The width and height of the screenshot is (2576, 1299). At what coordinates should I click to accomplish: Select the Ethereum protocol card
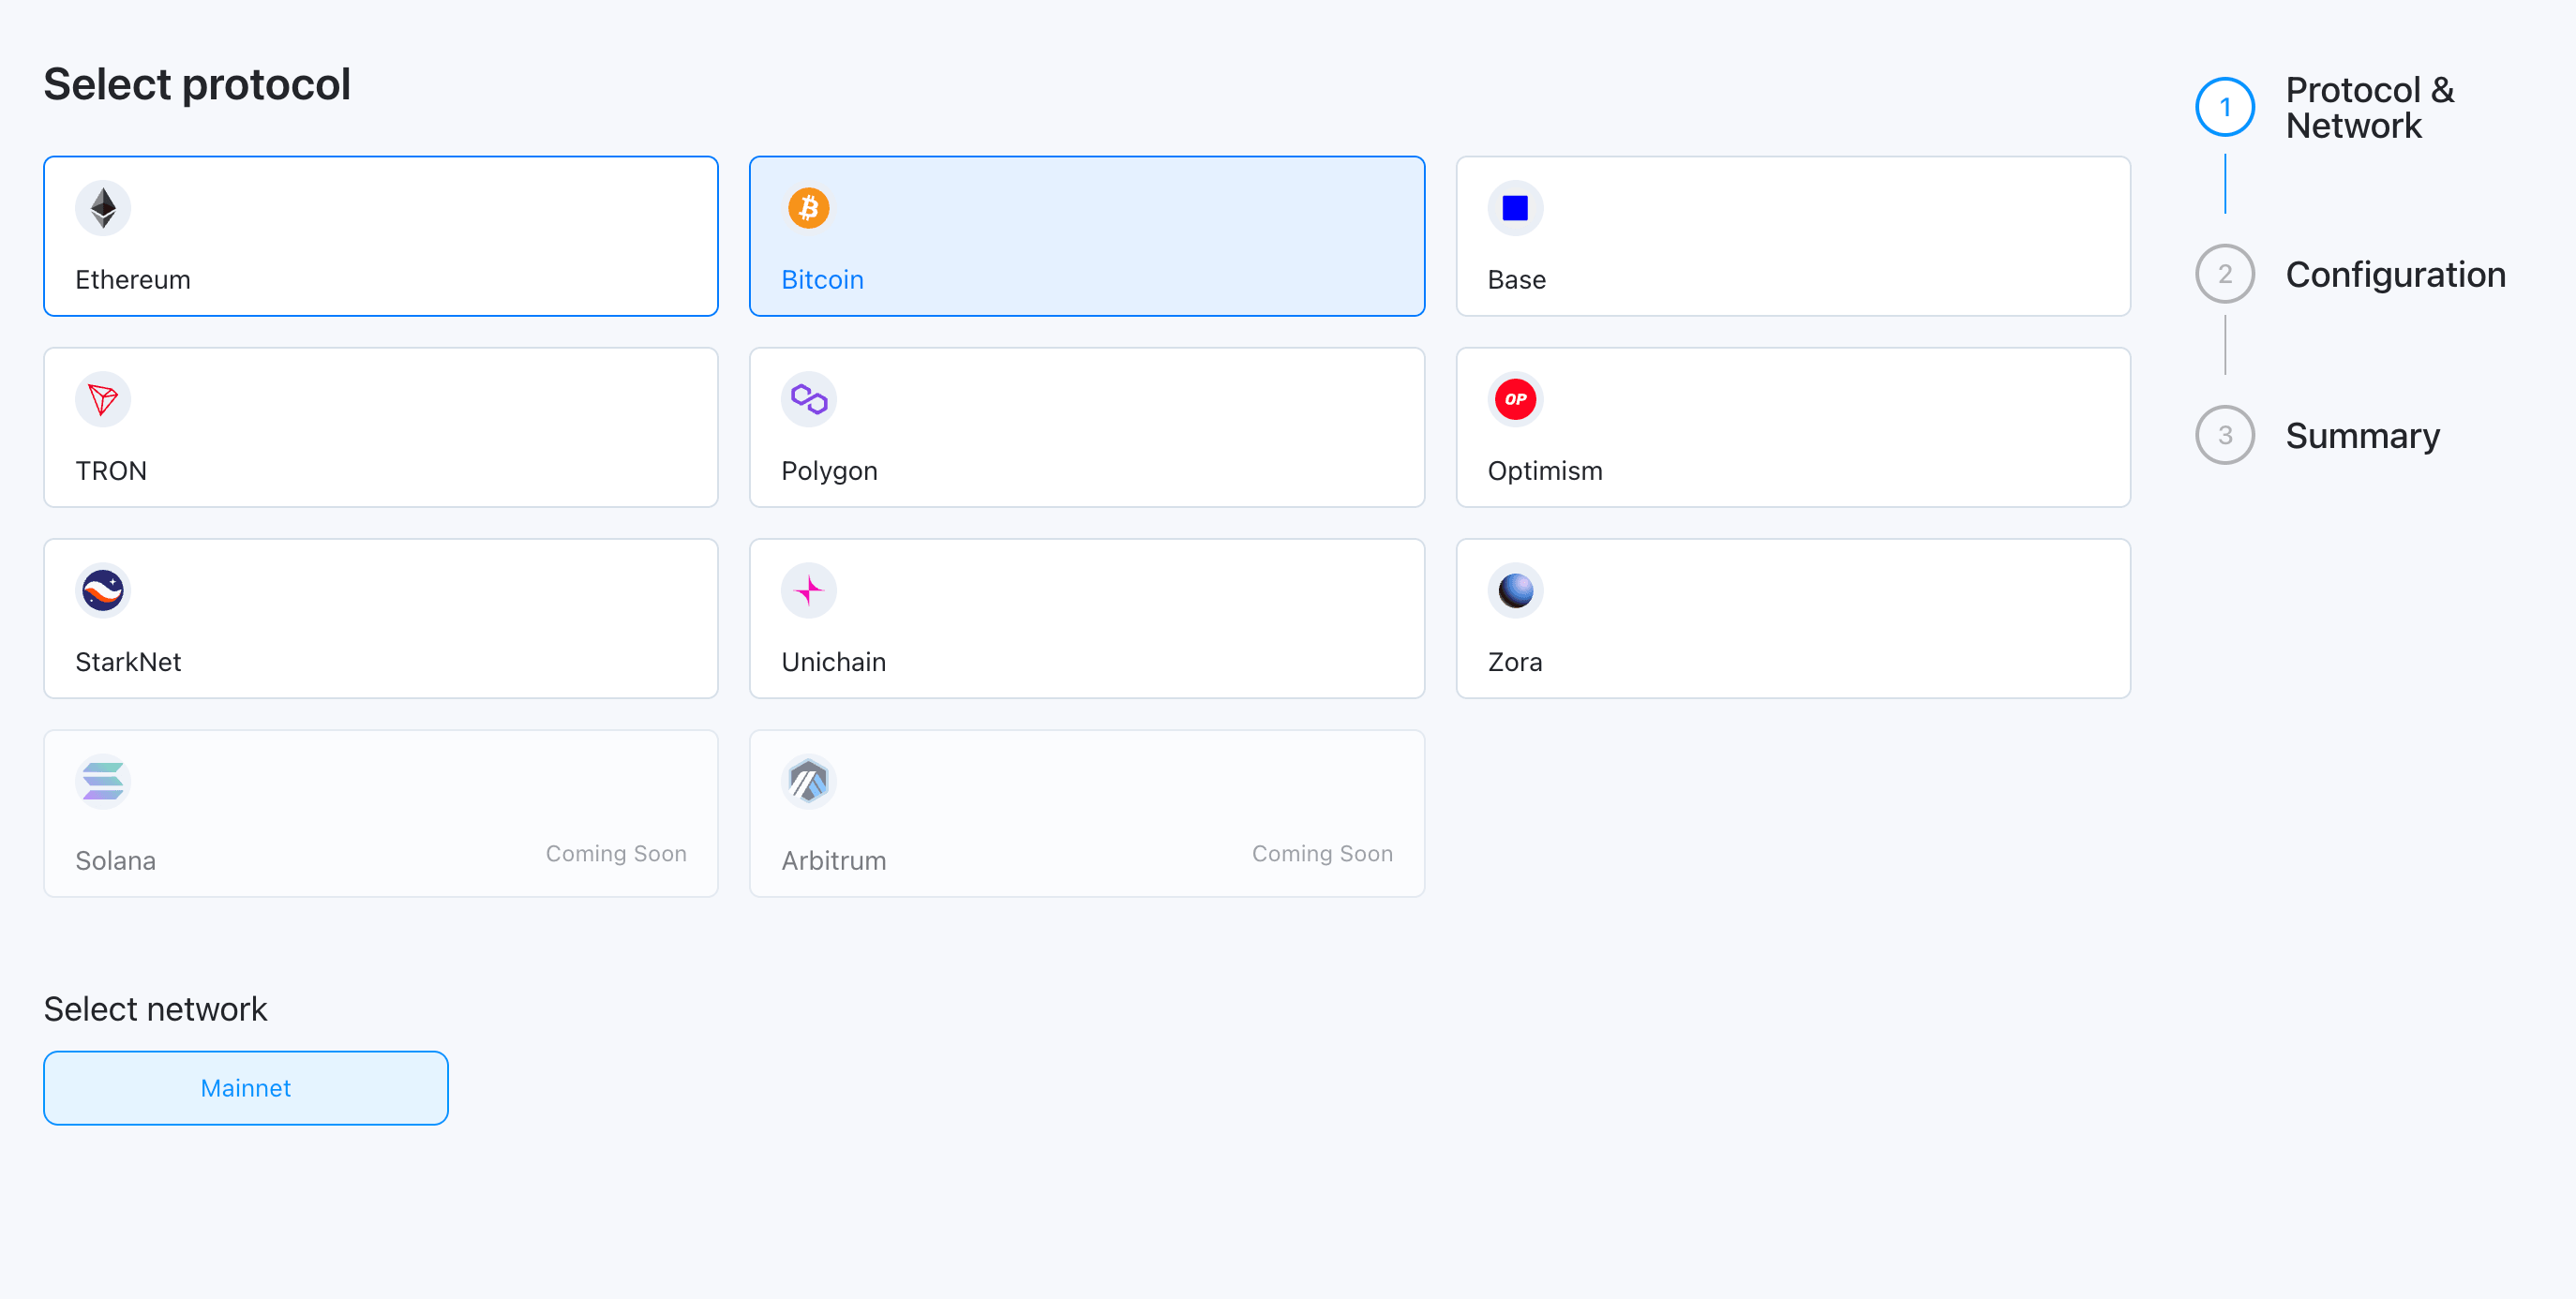(381, 236)
